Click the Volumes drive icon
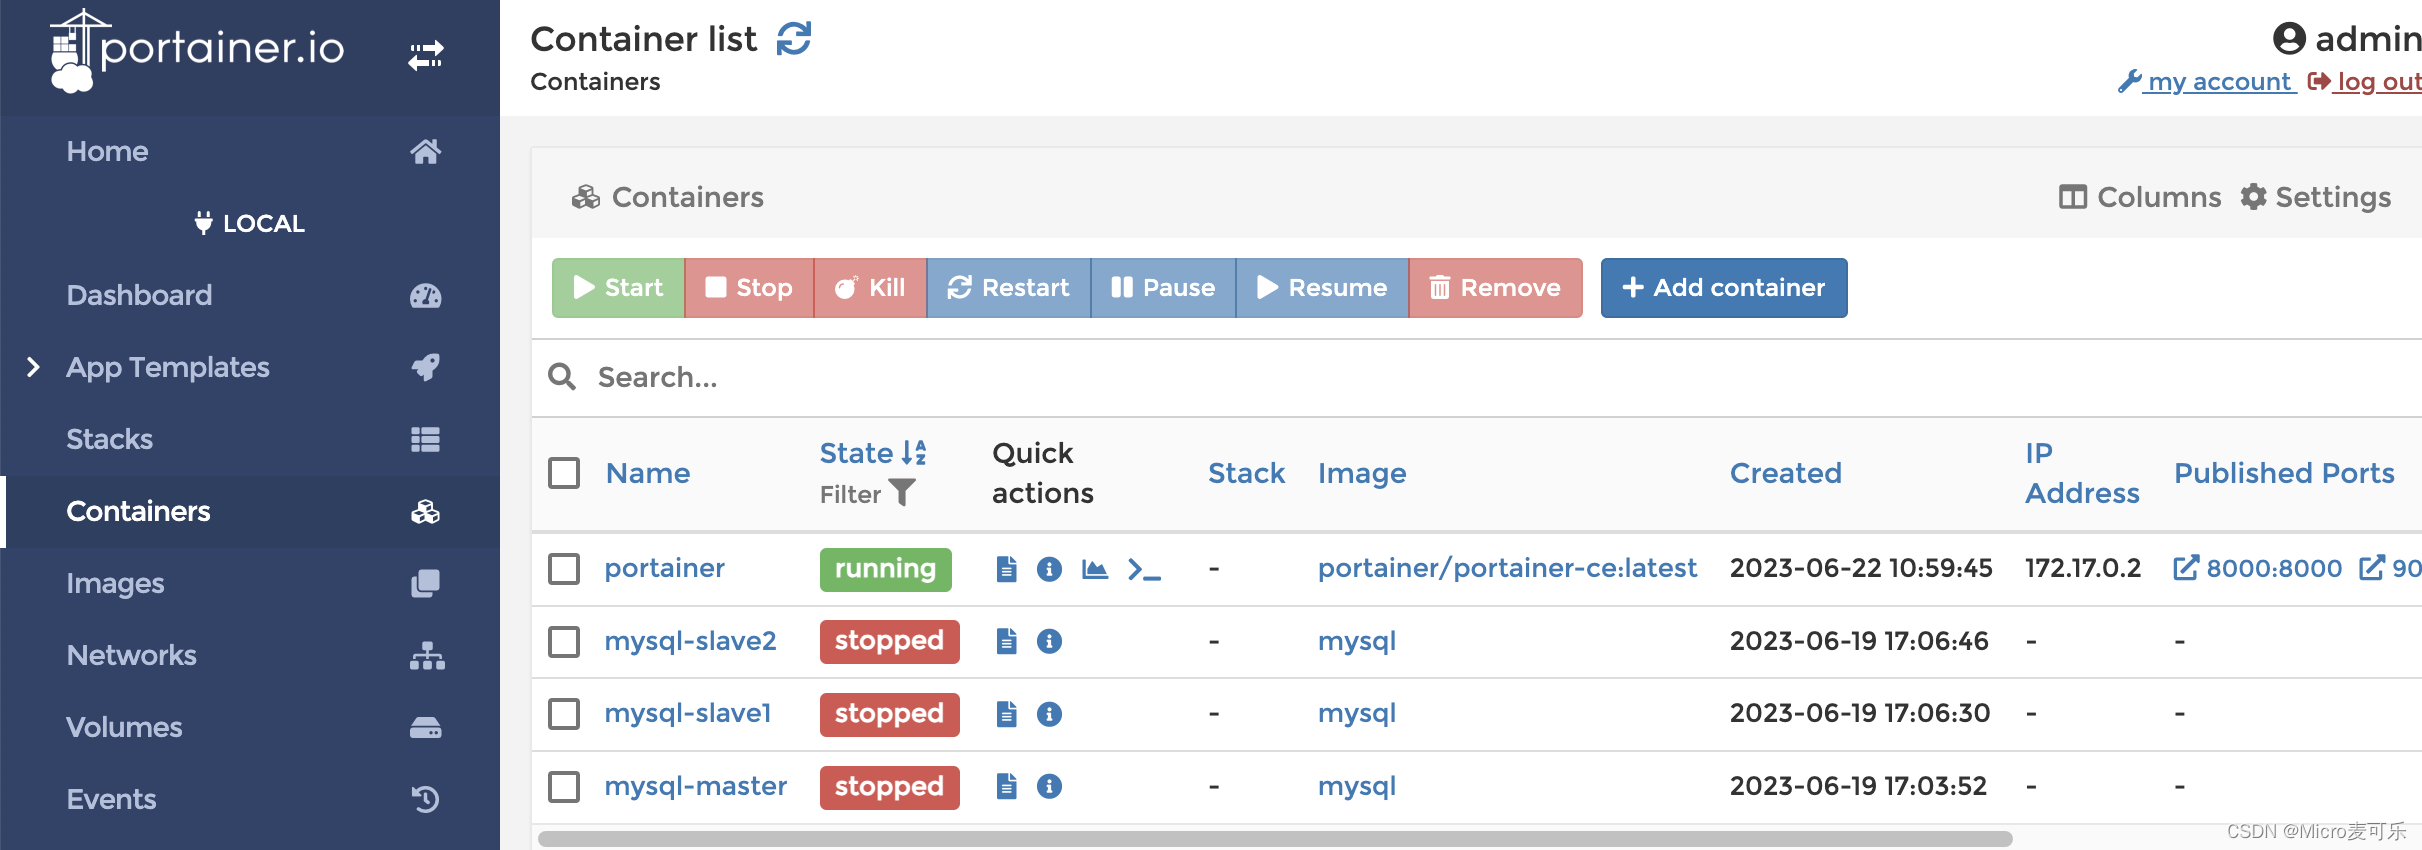2422x850 pixels. (426, 727)
